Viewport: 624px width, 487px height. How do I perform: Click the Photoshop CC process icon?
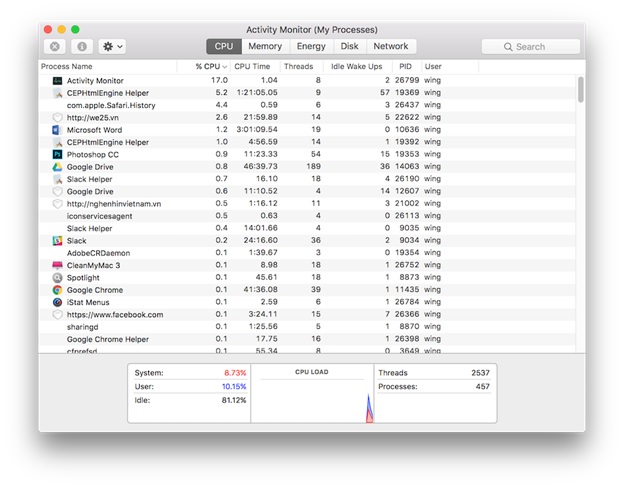[57, 154]
